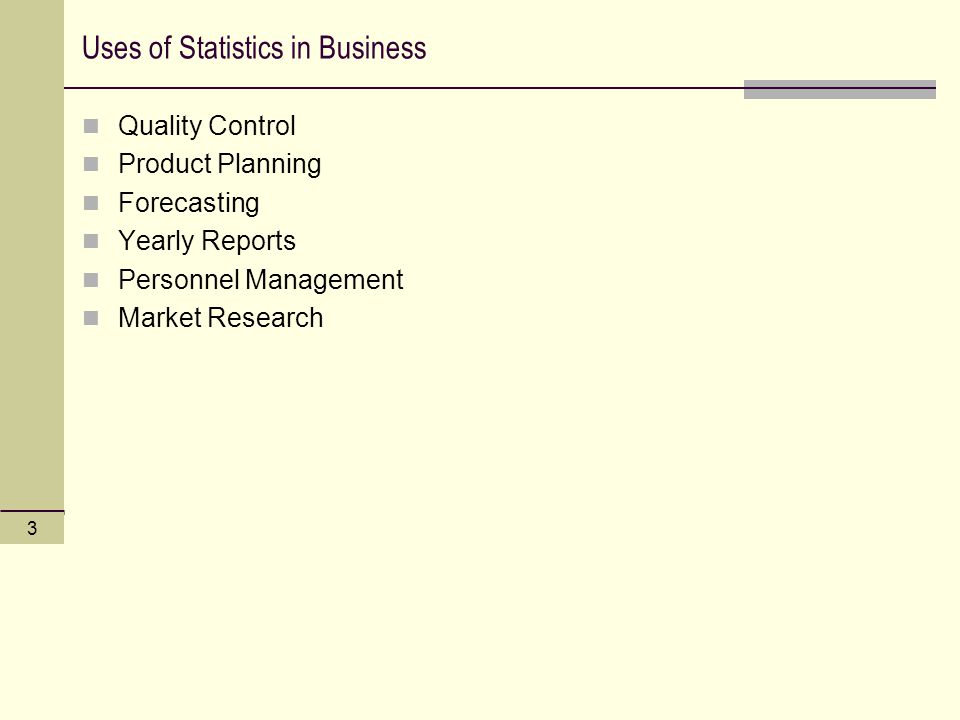Click the horizontal divider line below the title
The height and width of the screenshot is (720, 960).
(404, 88)
